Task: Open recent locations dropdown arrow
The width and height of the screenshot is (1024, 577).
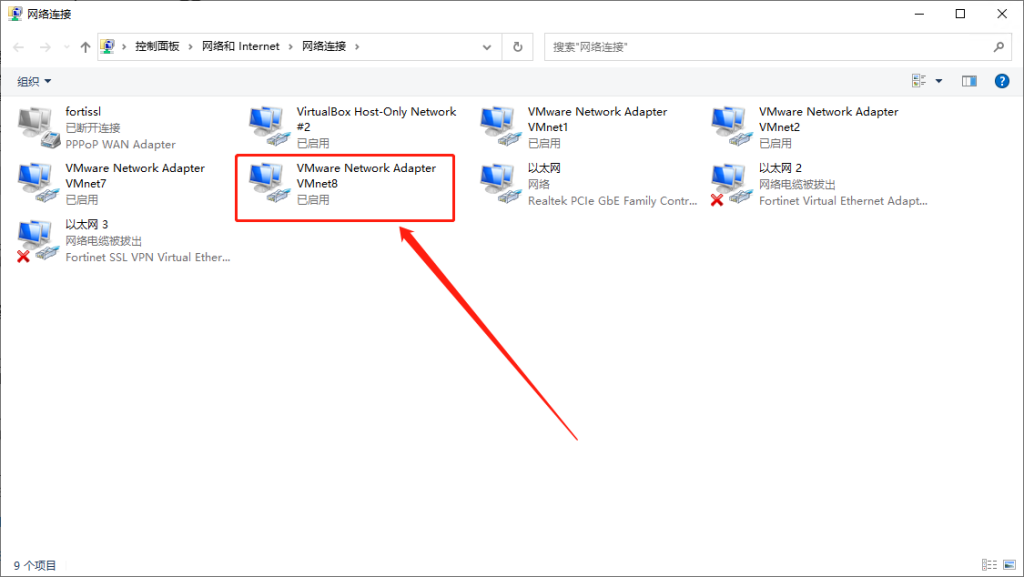Action: click(67, 47)
